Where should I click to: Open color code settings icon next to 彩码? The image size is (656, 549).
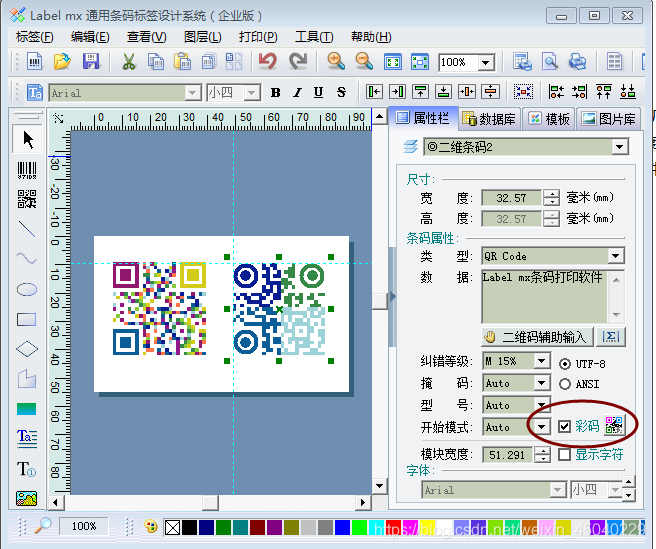coord(614,425)
